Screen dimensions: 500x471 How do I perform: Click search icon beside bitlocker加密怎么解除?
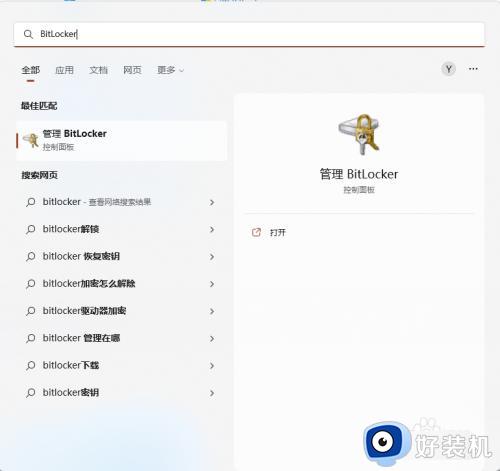click(31, 284)
